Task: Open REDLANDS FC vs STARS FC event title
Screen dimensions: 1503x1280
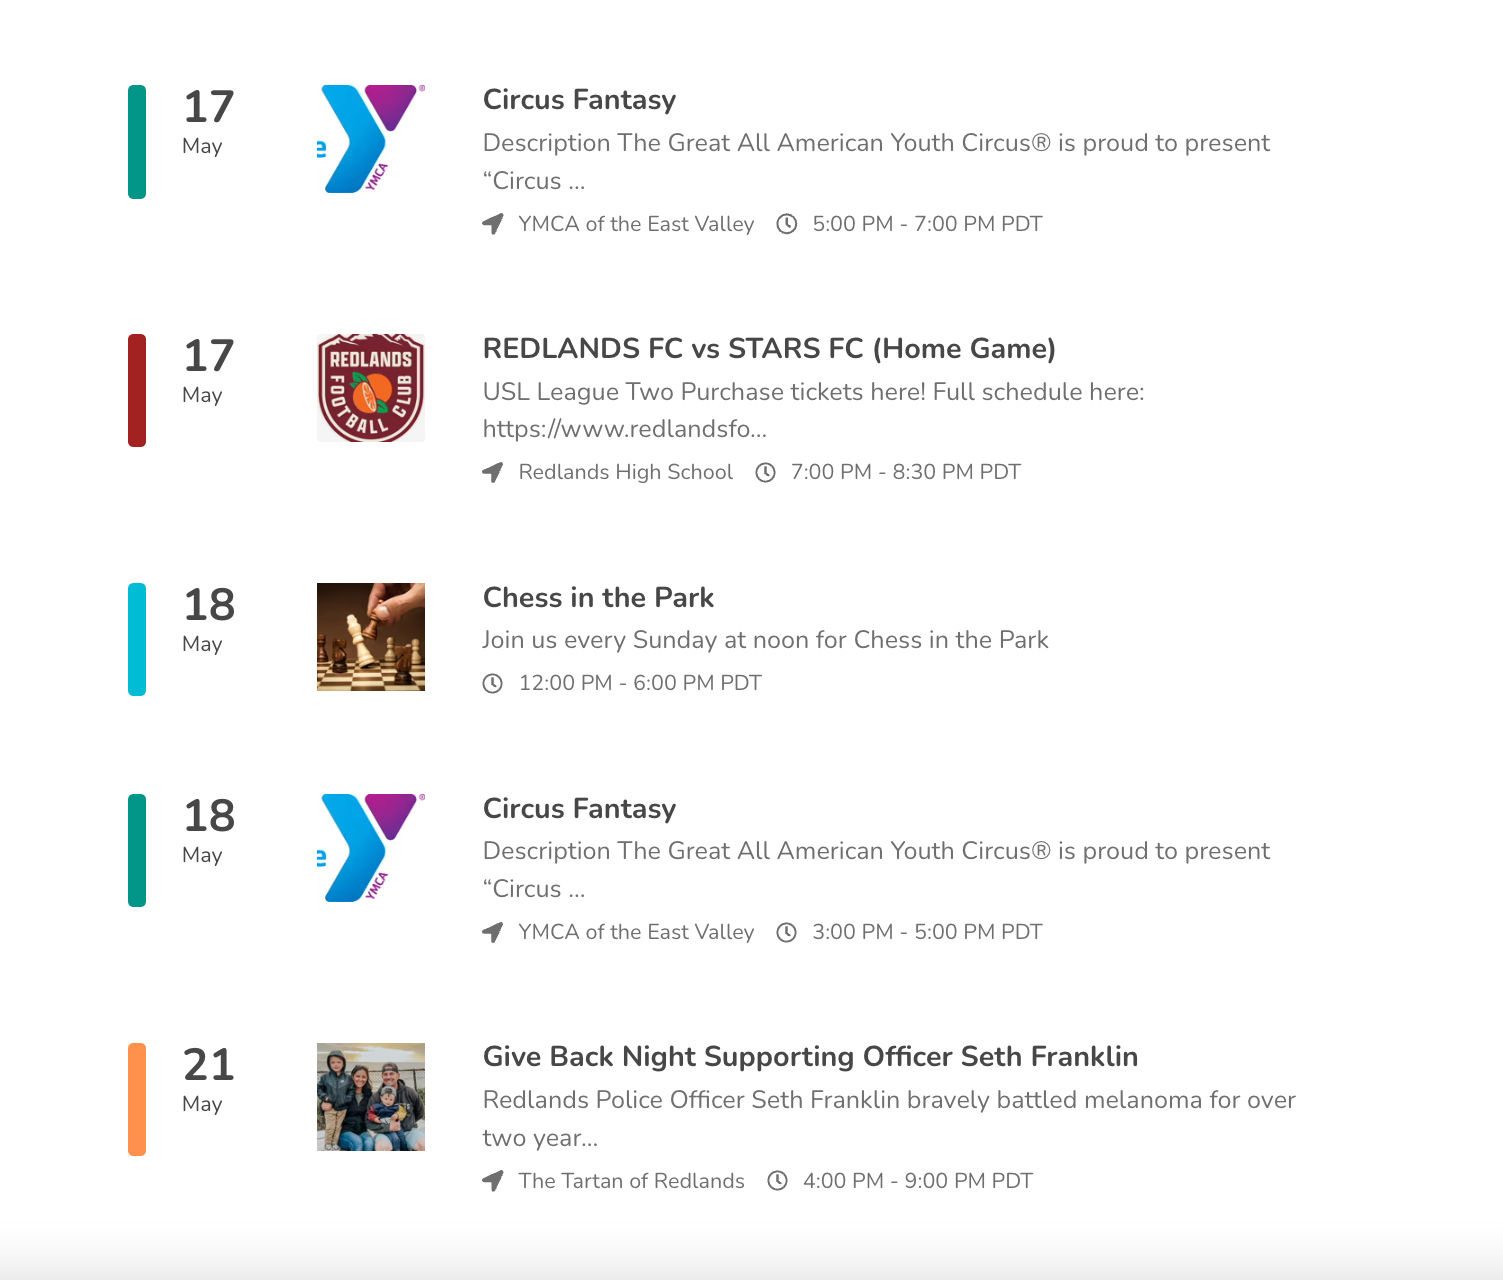Action: click(769, 348)
